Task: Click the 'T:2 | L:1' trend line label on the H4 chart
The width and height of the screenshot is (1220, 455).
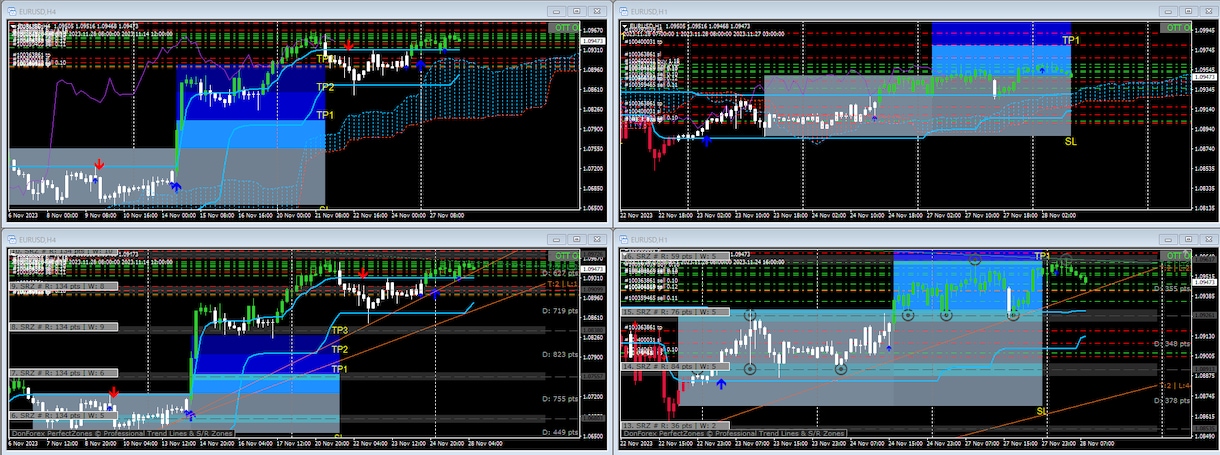Action: [562, 284]
